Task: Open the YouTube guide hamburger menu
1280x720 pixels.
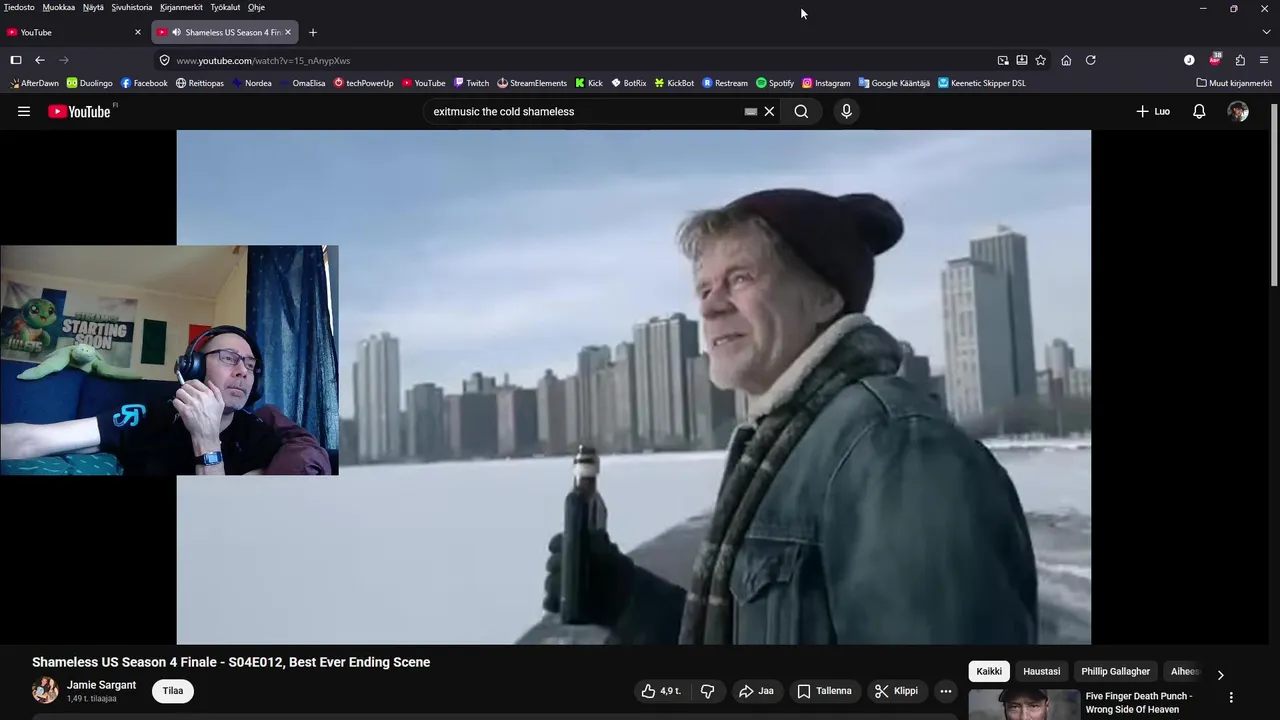Action: tap(24, 112)
